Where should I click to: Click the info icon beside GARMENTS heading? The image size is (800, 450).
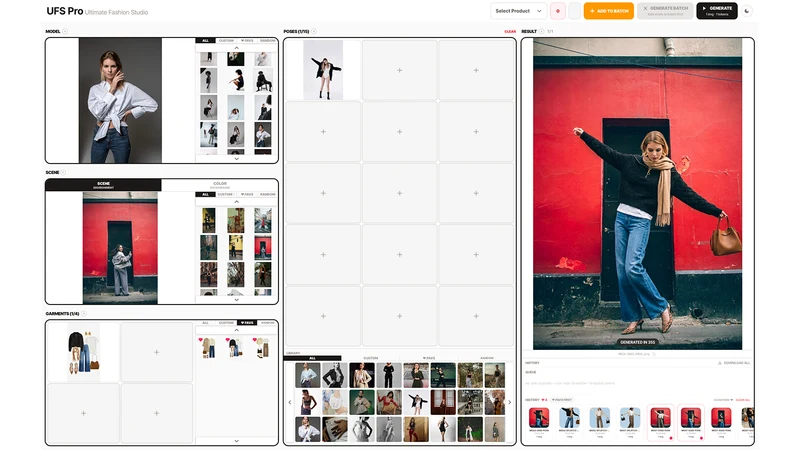coord(84,314)
